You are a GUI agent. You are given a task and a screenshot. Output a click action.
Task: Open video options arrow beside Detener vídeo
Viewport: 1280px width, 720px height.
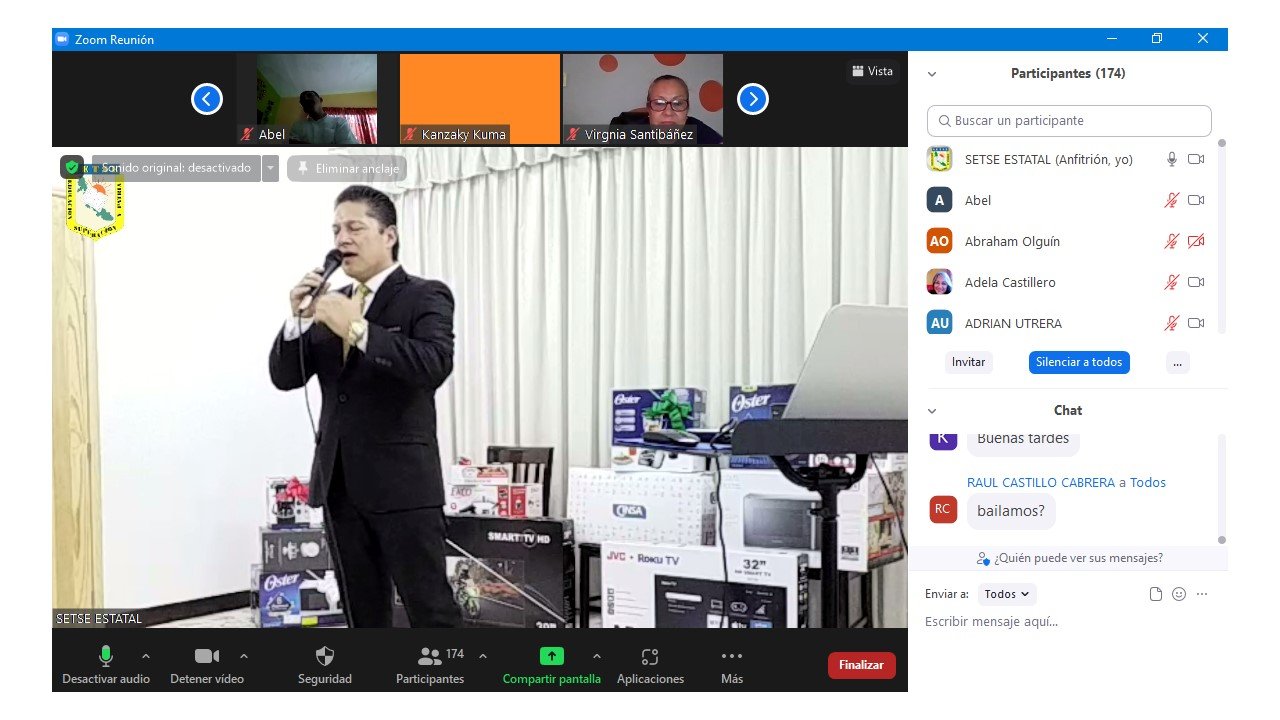point(244,656)
